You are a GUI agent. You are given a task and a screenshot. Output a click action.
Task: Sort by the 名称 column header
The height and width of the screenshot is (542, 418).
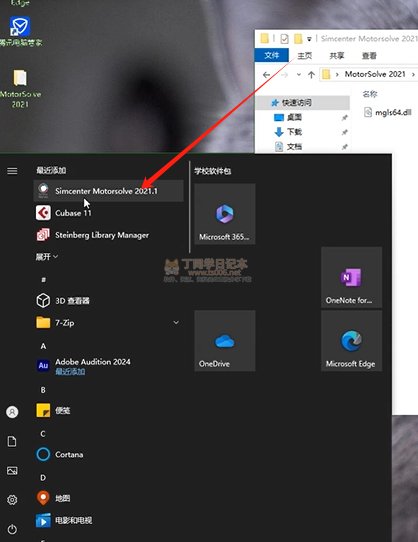[370, 94]
